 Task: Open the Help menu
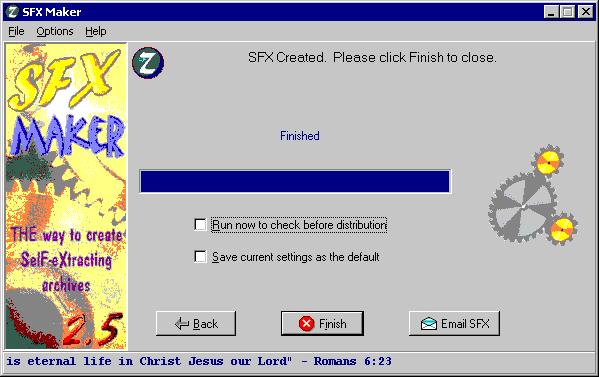[x=96, y=31]
